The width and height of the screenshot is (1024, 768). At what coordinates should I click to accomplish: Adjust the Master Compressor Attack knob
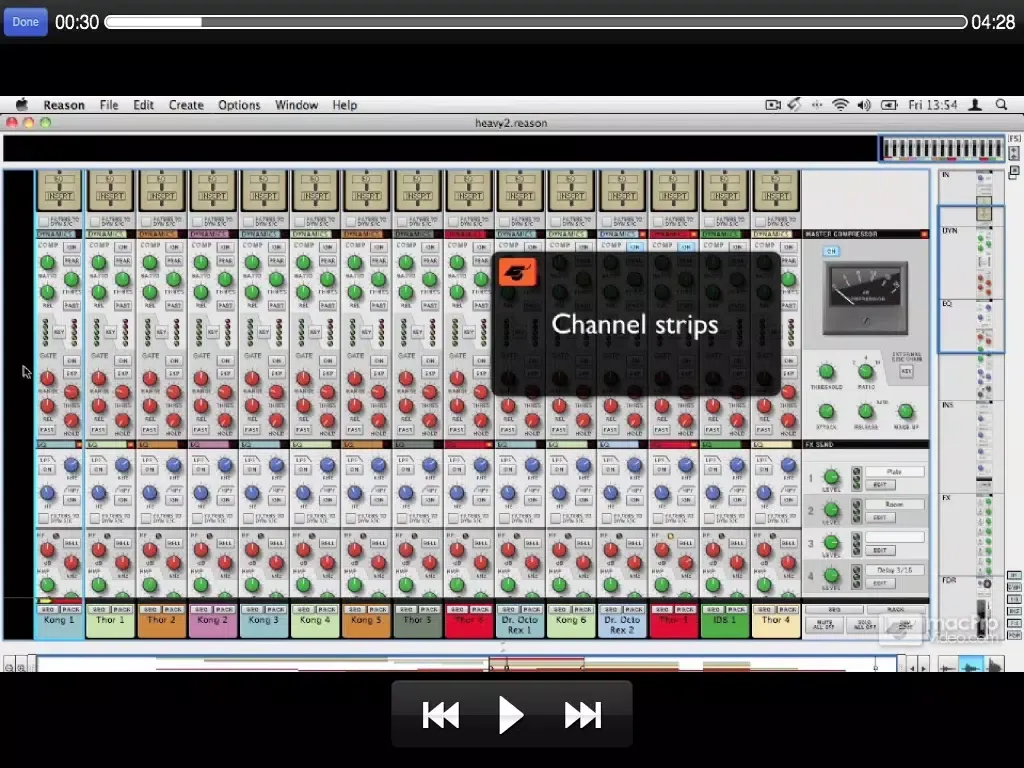tap(826, 411)
